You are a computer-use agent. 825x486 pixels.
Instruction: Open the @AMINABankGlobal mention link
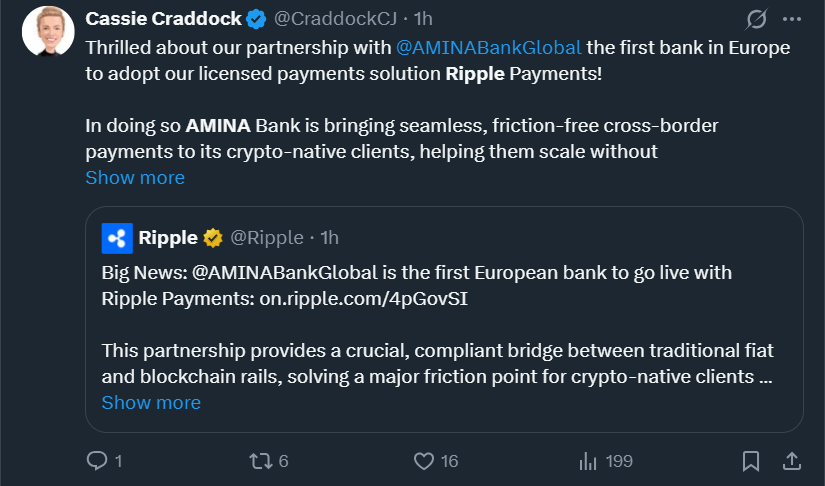tap(489, 48)
